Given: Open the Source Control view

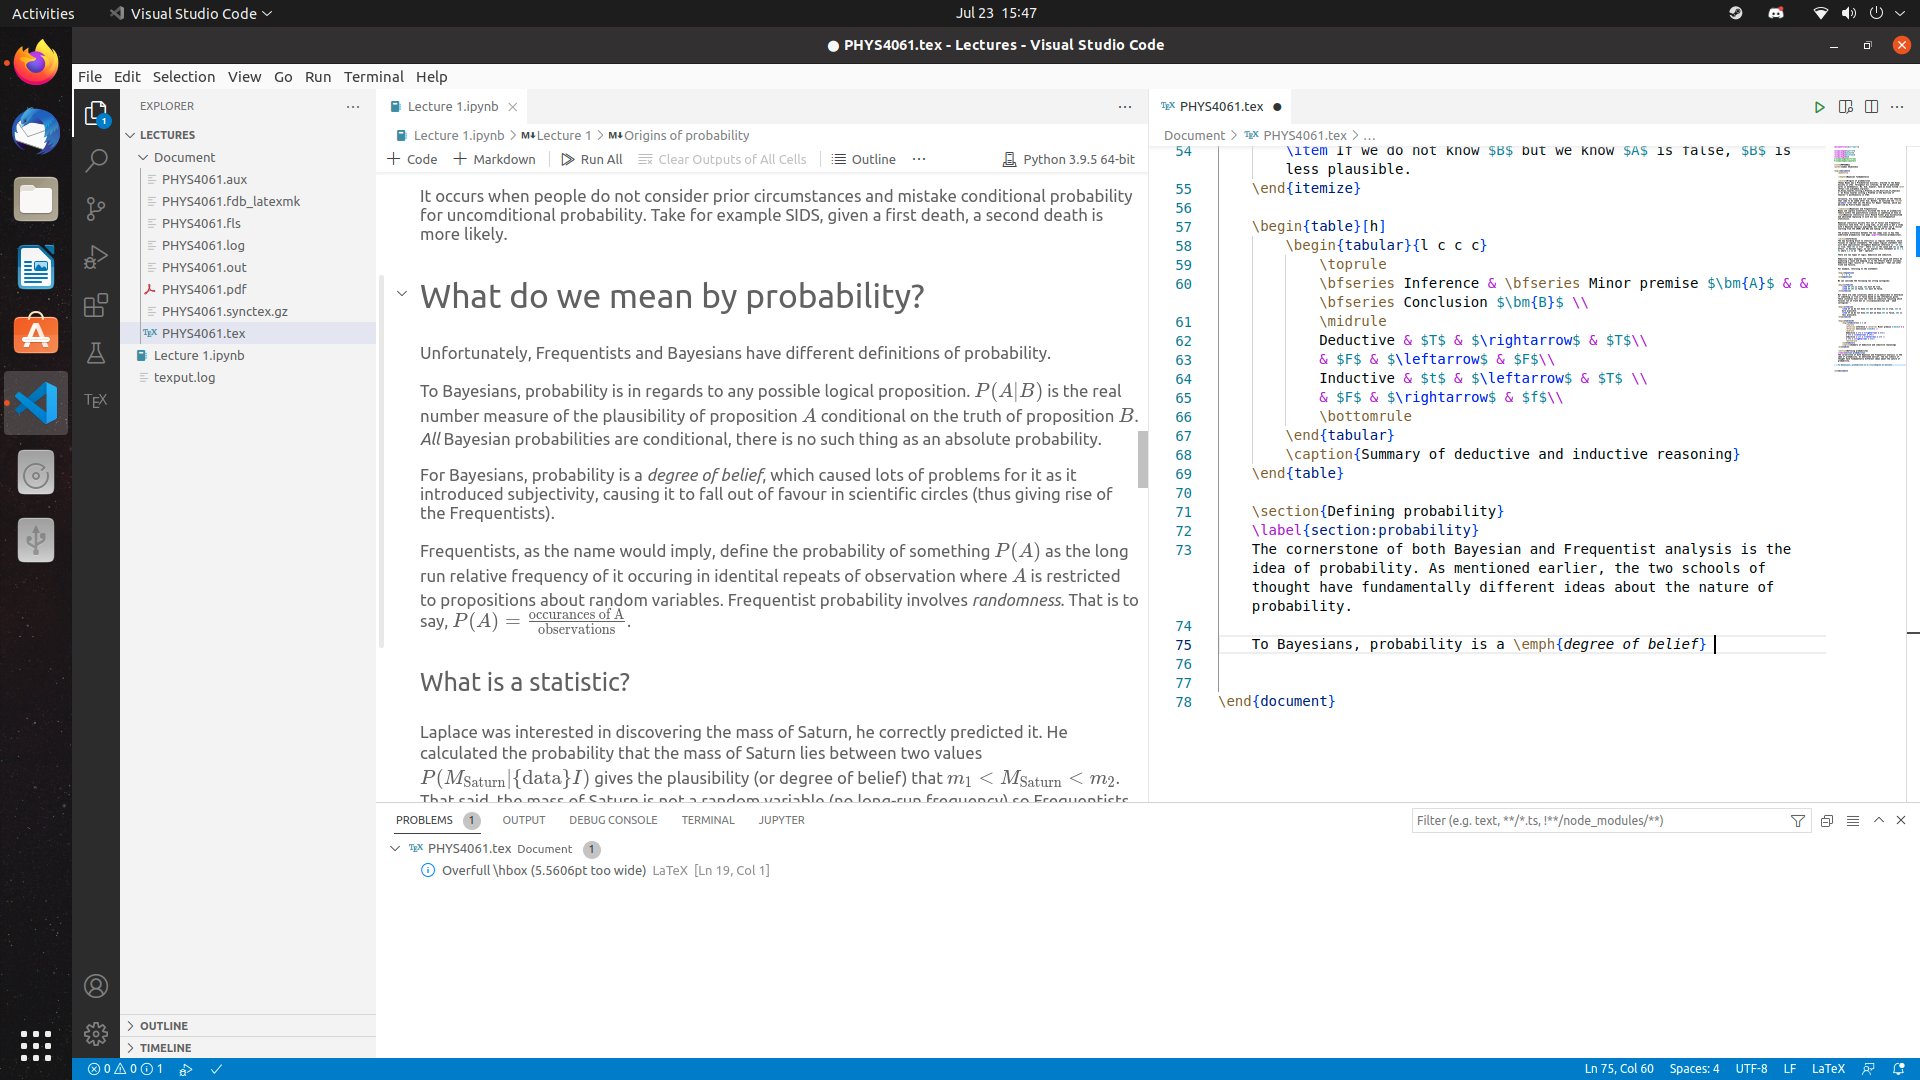Looking at the screenshot, I should 96,208.
